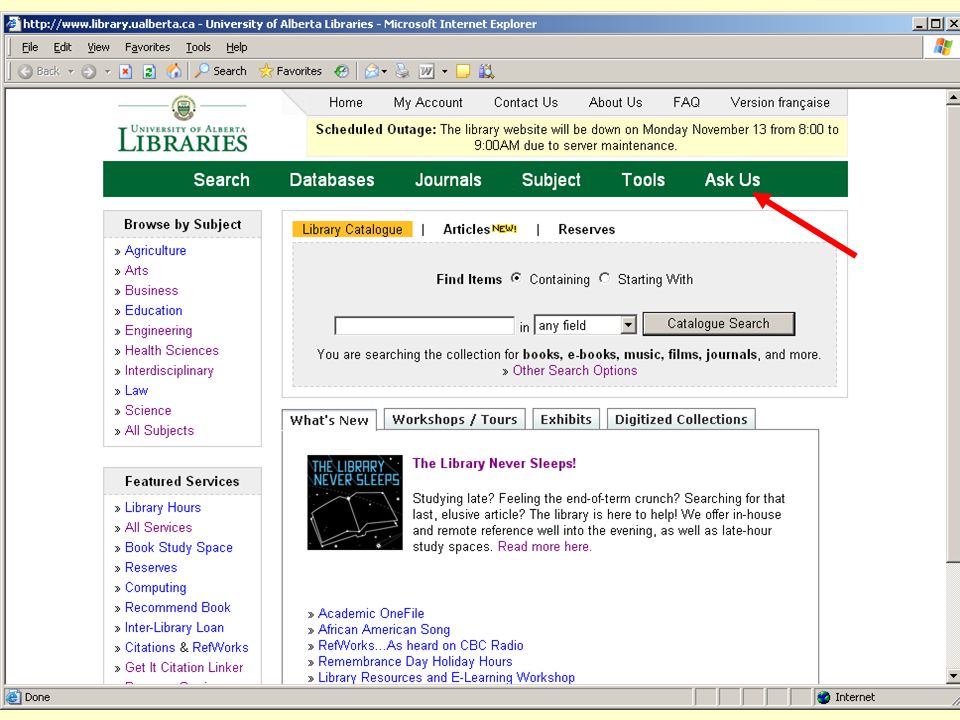Click the Contact Us link
Image resolution: width=960 pixels, height=720 pixels.
[x=526, y=102]
